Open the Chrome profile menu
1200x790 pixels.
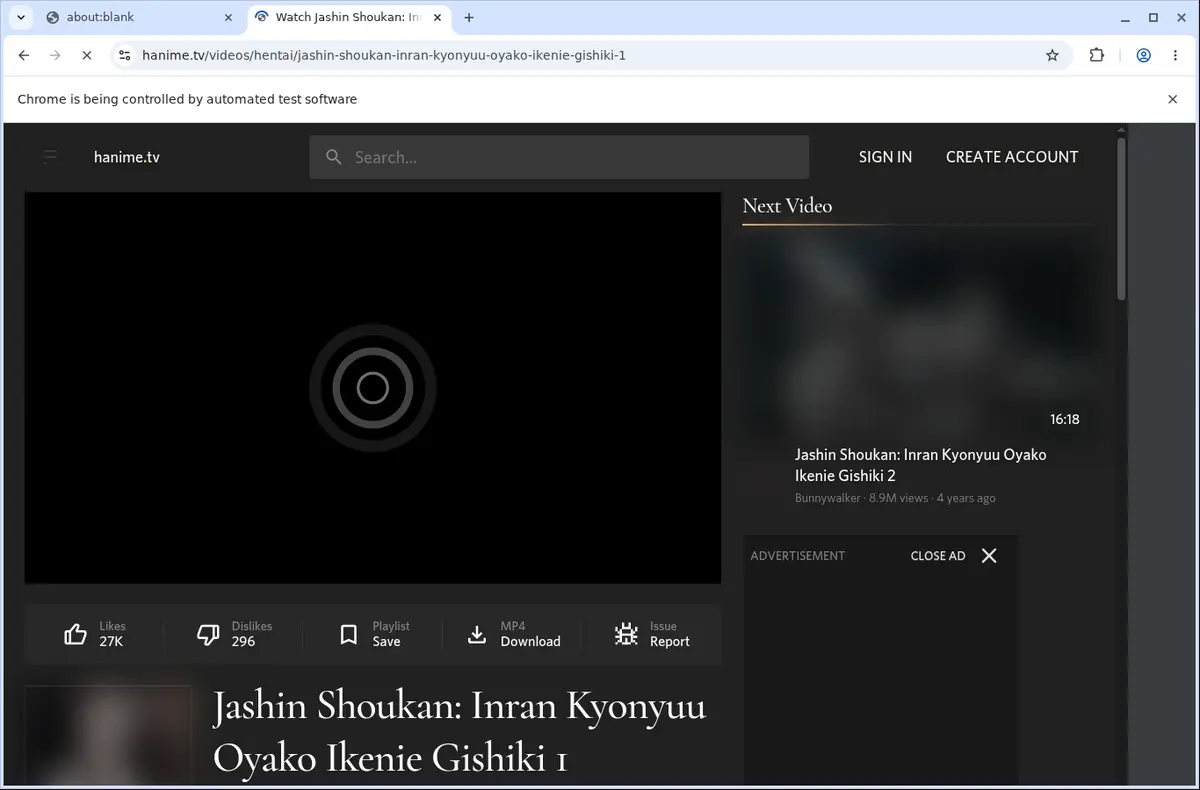pyautogui.click(x=1143, y=56)
